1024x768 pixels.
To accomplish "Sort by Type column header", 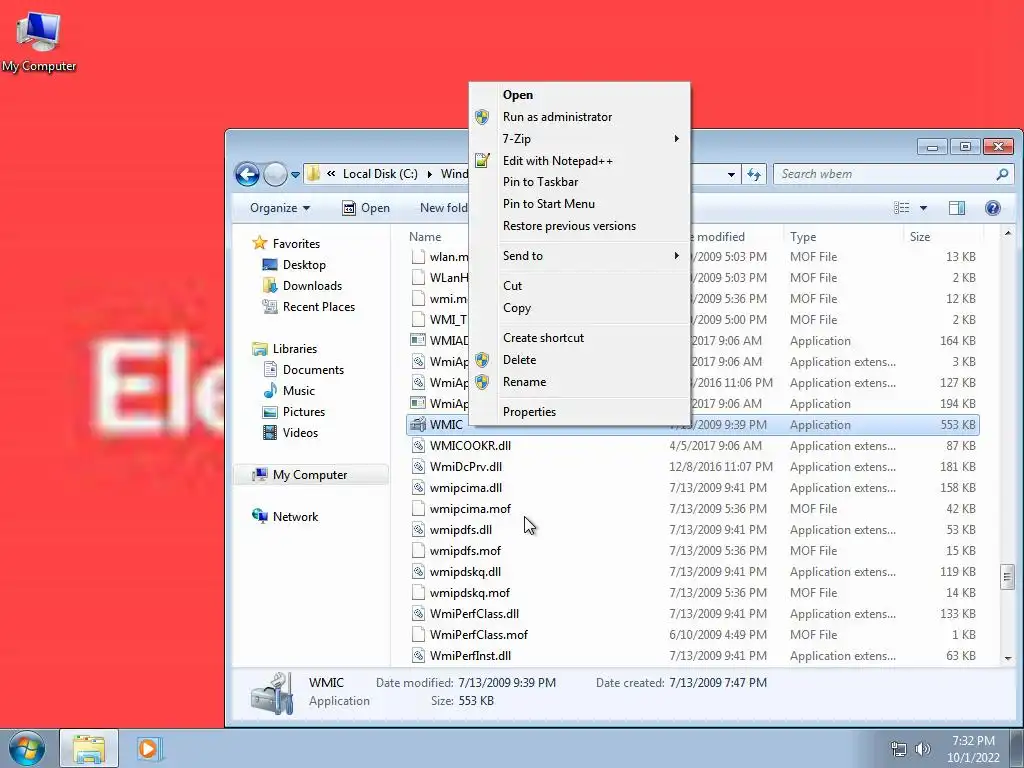I will coord(842,236).
